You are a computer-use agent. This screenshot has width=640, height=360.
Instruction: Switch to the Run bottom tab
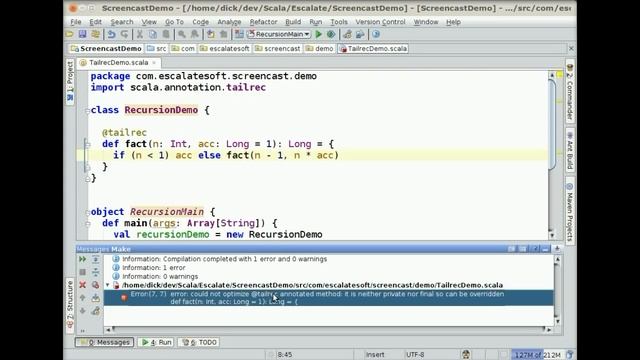(157, 342)
